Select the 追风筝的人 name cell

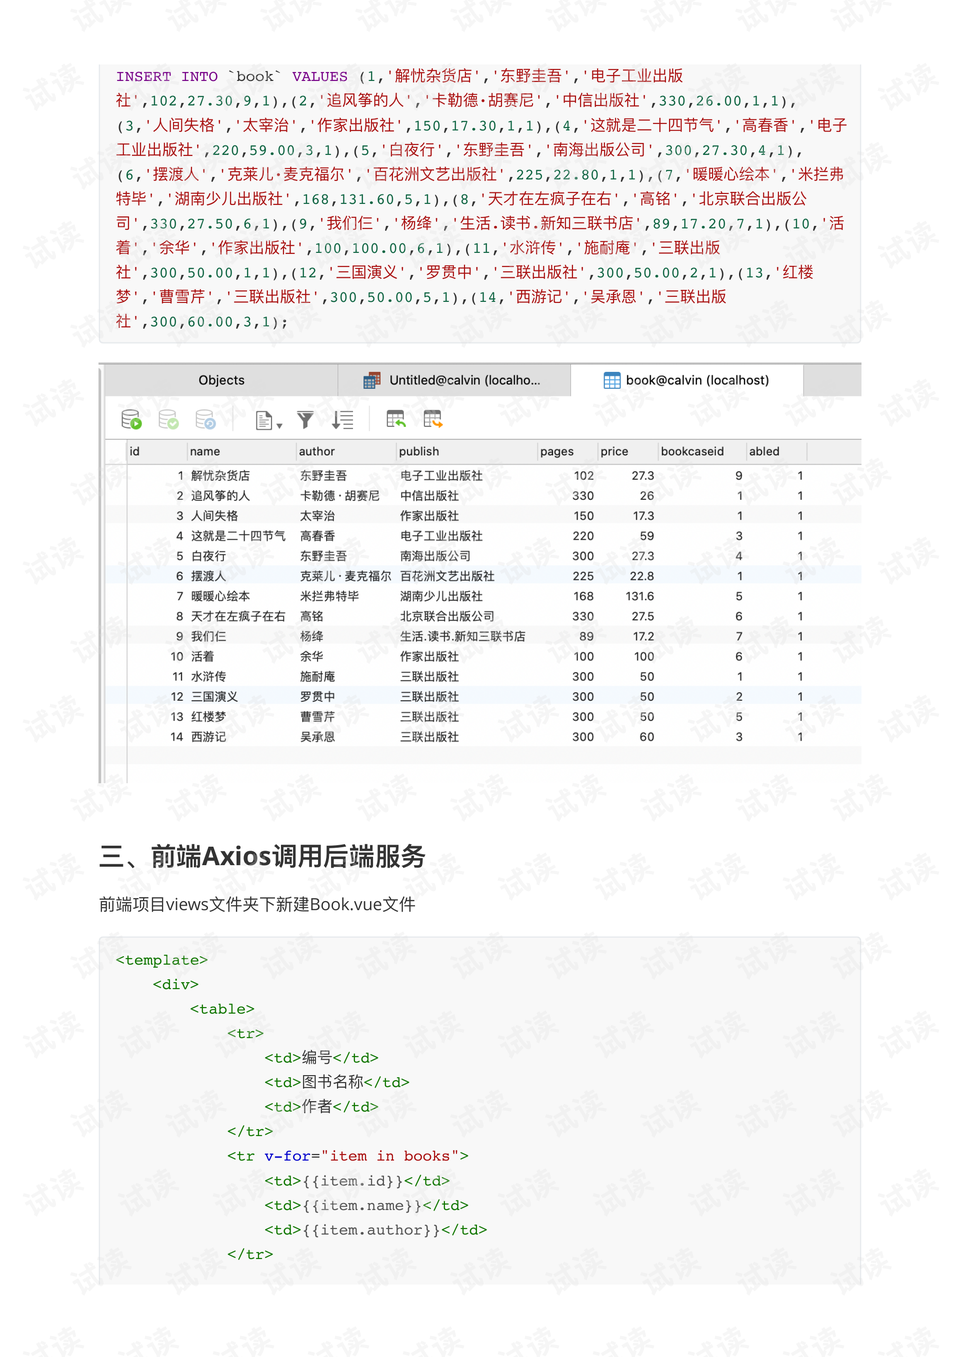(220, 496)
